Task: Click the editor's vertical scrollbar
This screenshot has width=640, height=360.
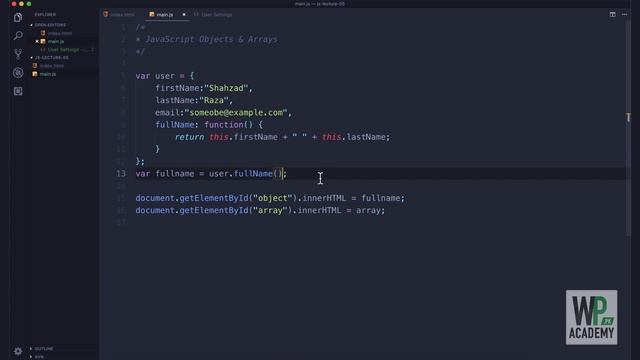Action: (x=628, y=129)
